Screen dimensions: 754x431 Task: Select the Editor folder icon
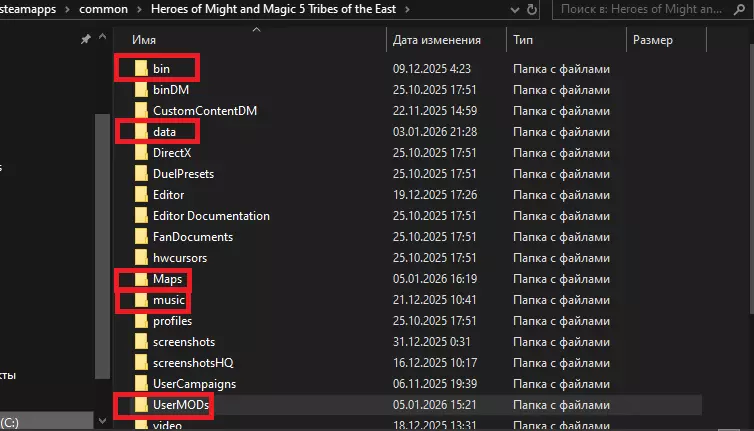coord(140,195)
